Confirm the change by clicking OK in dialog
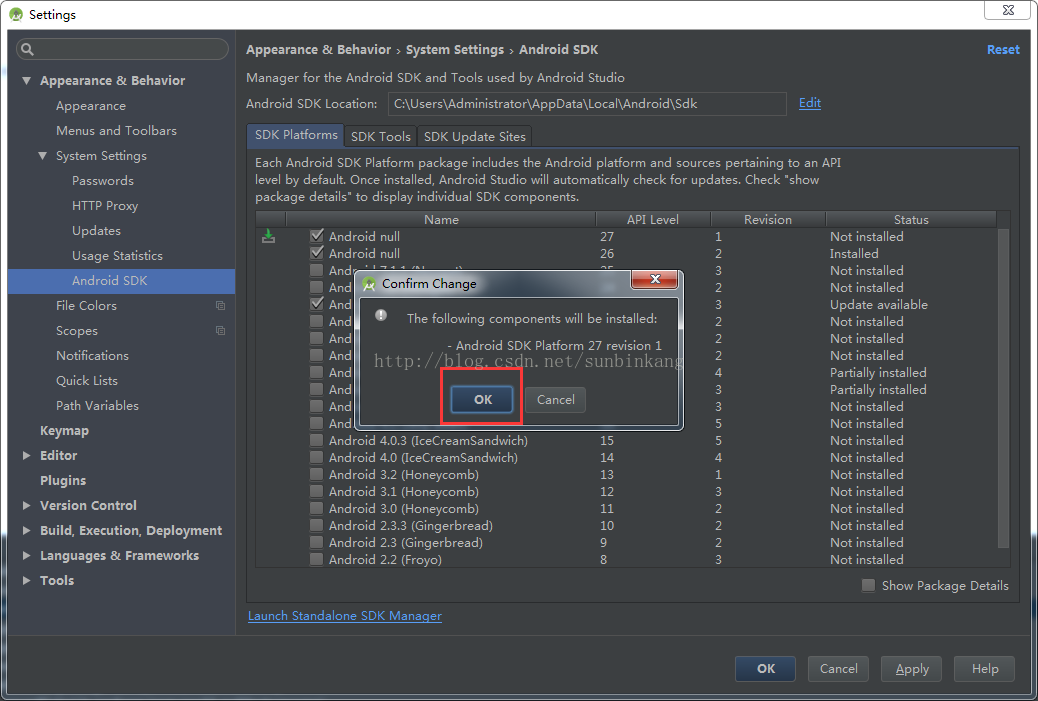1038x701 pixels. click(x=482, y=399)
